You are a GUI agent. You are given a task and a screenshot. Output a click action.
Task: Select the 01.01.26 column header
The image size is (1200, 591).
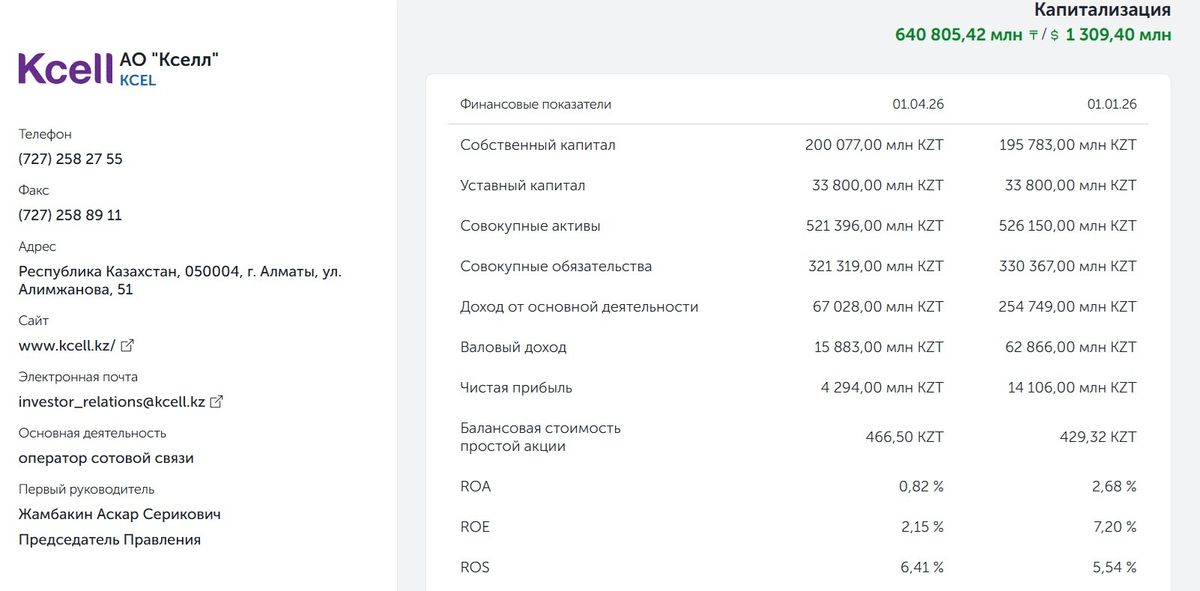click(x=1112, y=104)
